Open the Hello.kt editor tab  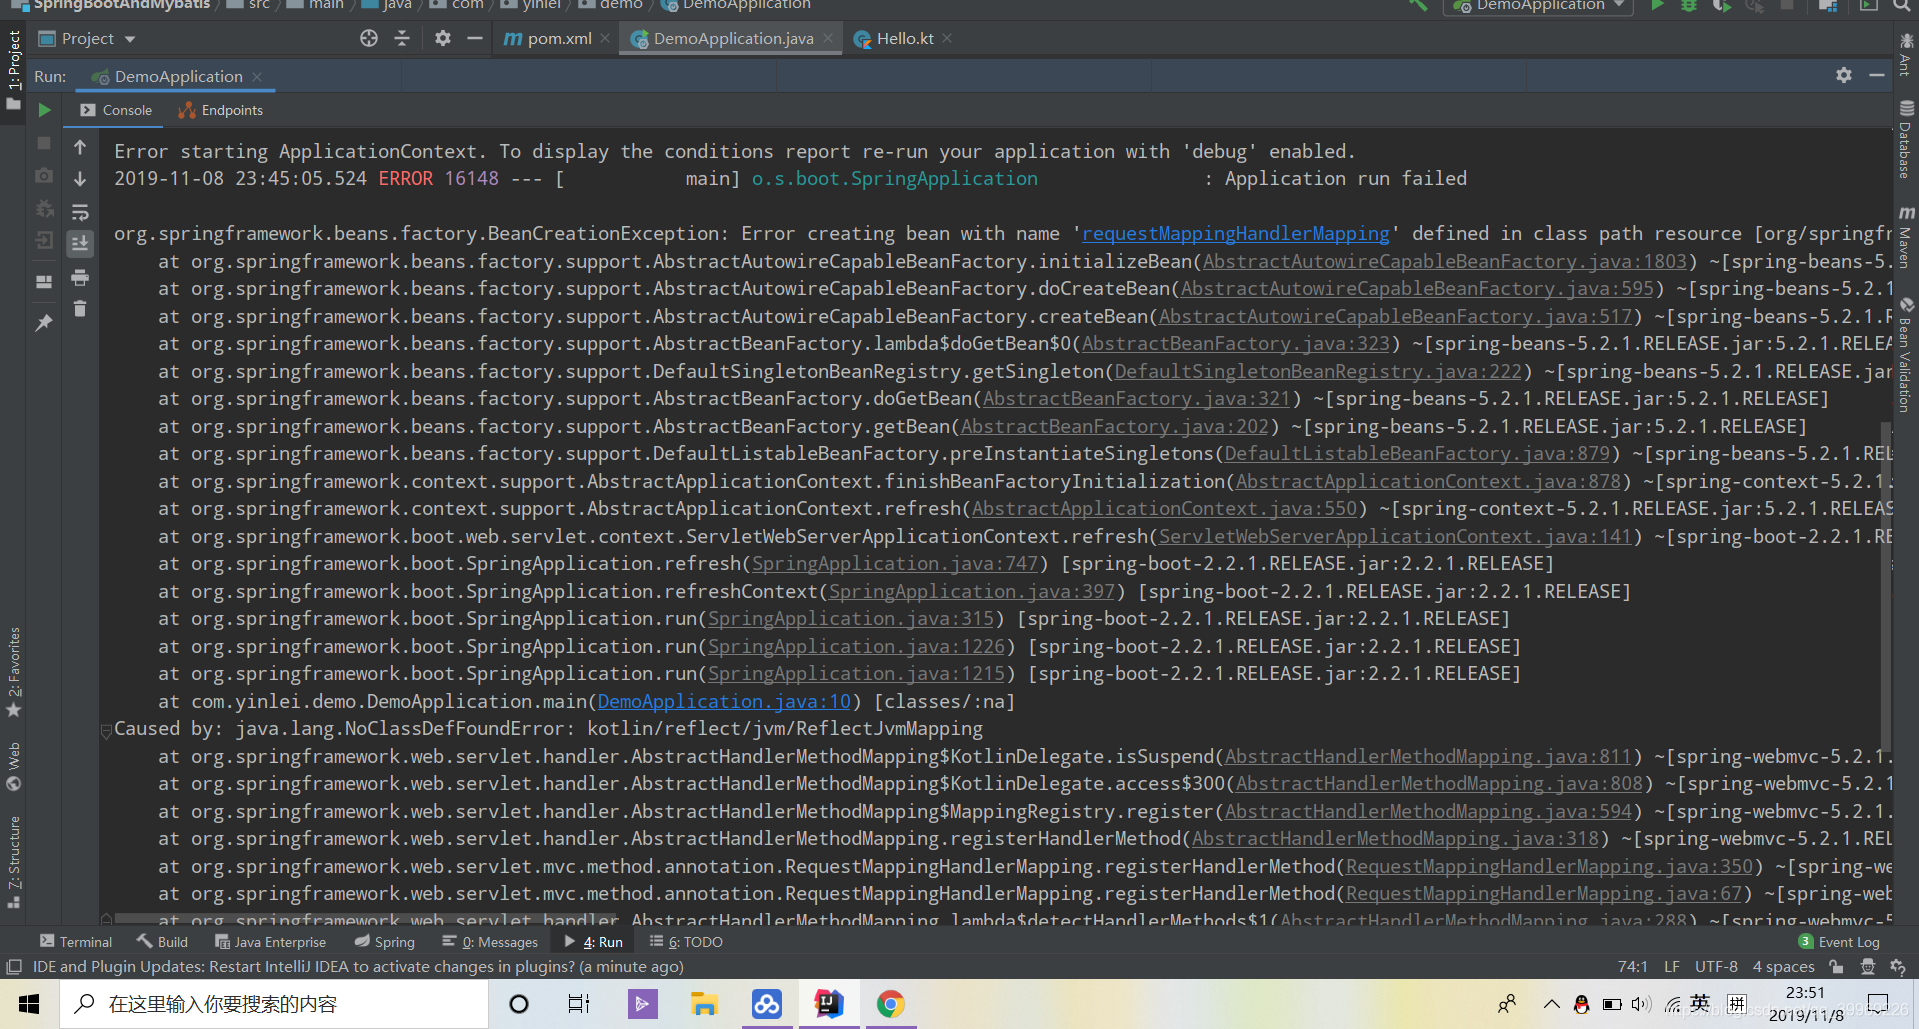point(901,38)
